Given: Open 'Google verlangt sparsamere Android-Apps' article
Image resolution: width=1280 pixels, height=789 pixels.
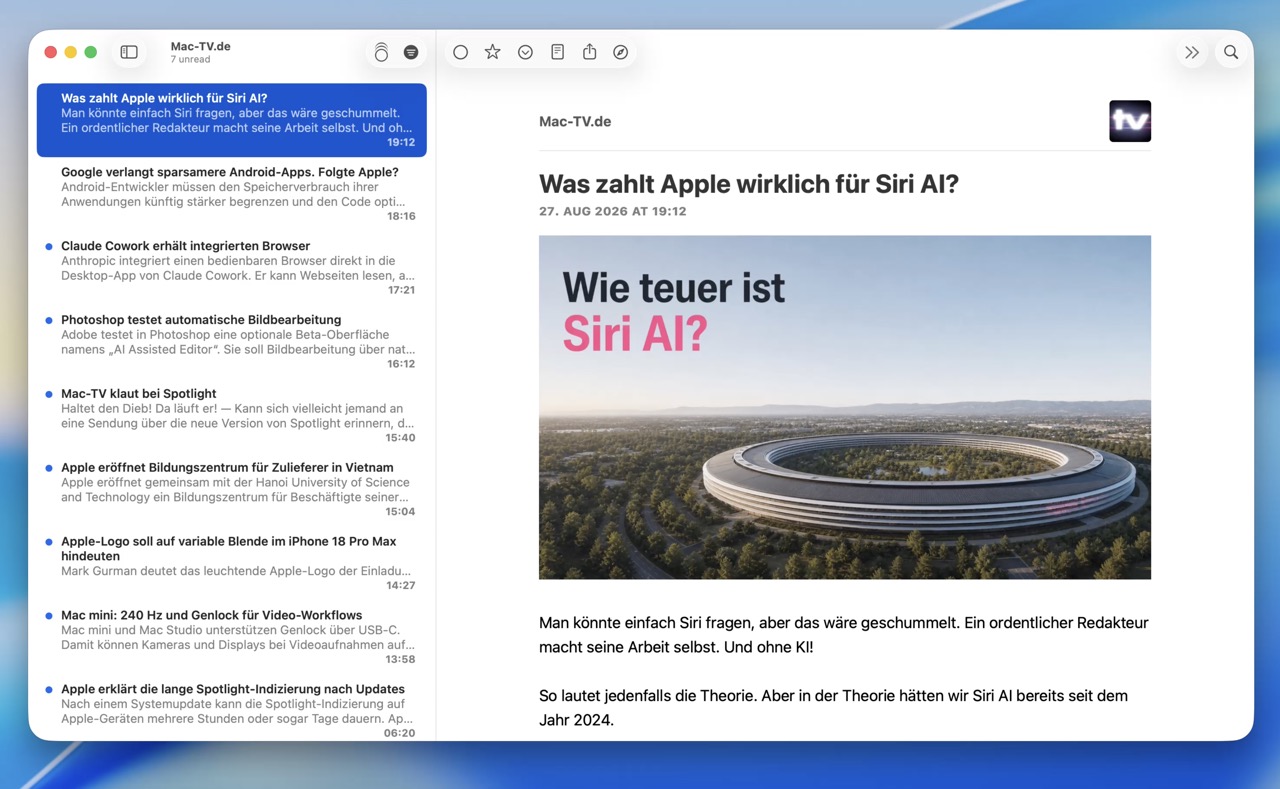Looking at the screenshot, I should pyautogui.click(x=232, y=194).
